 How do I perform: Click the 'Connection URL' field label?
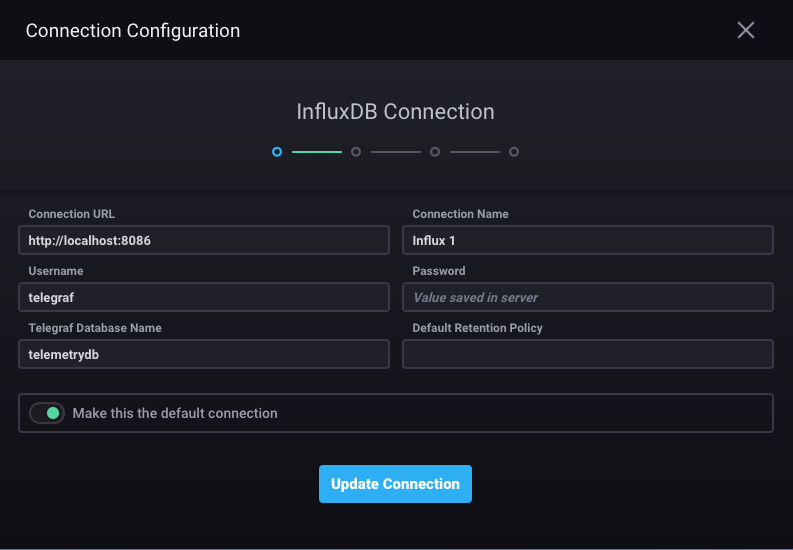(72, 214)
